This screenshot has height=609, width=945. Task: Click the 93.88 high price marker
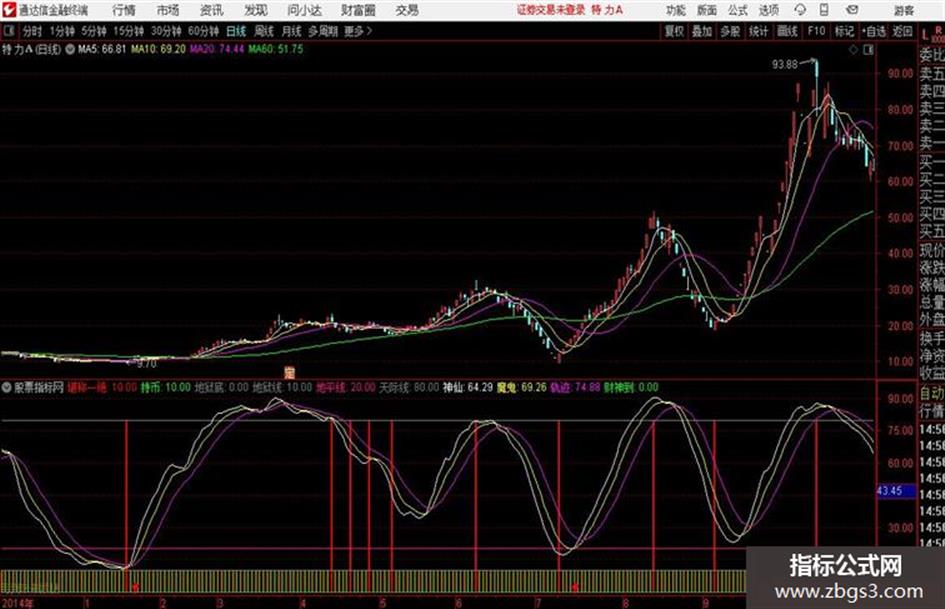click(x=785, y=64)
